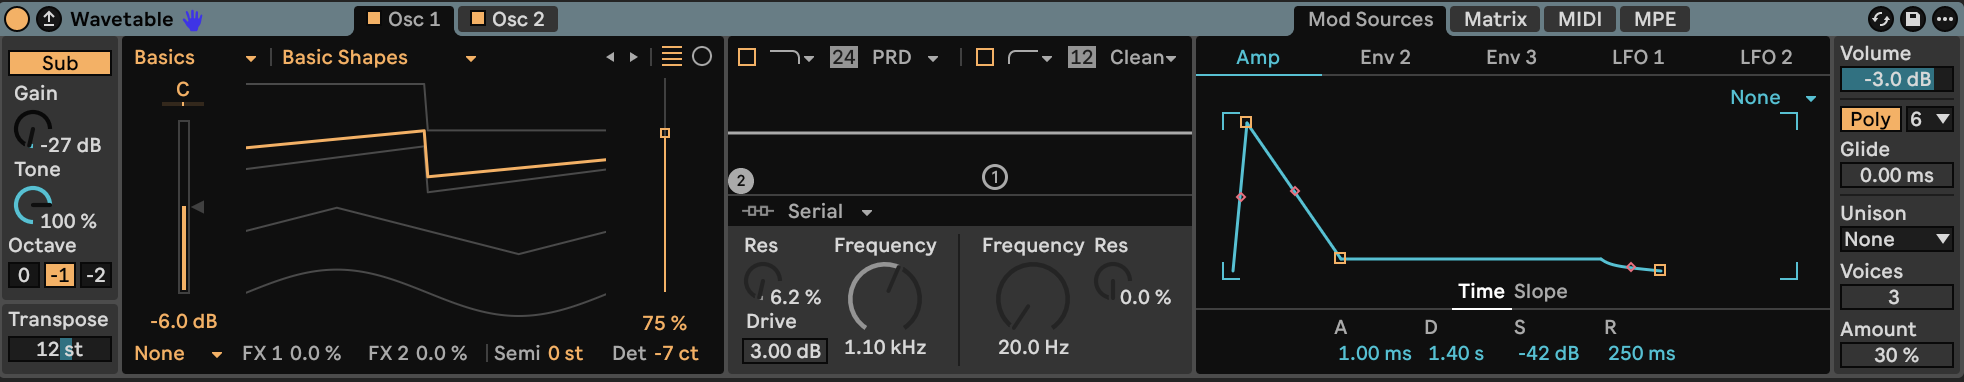Toggle Filter 2 slope 12 button

point(1082,58)
